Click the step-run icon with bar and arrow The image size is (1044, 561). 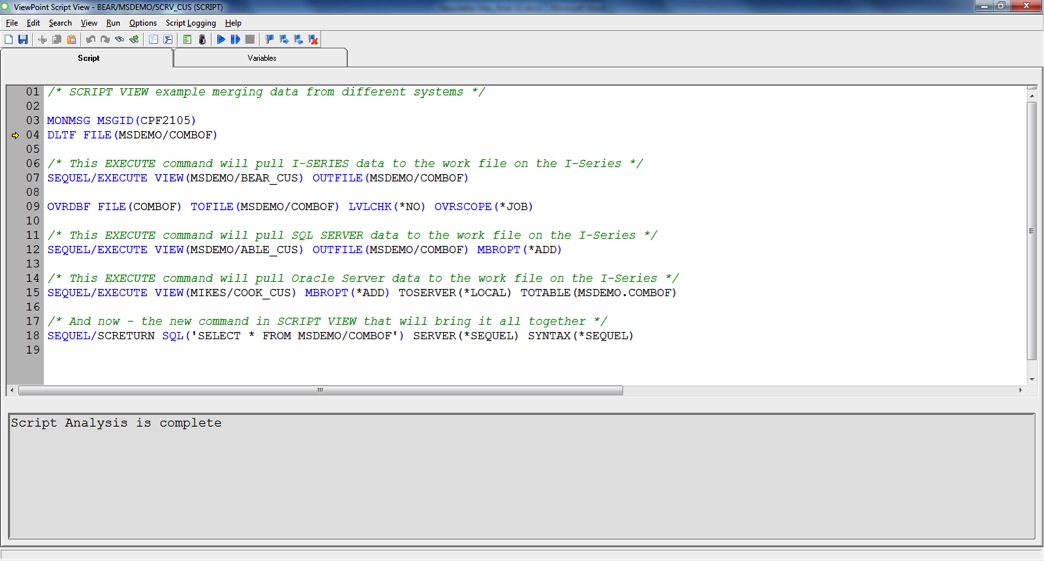coord(235,40)
